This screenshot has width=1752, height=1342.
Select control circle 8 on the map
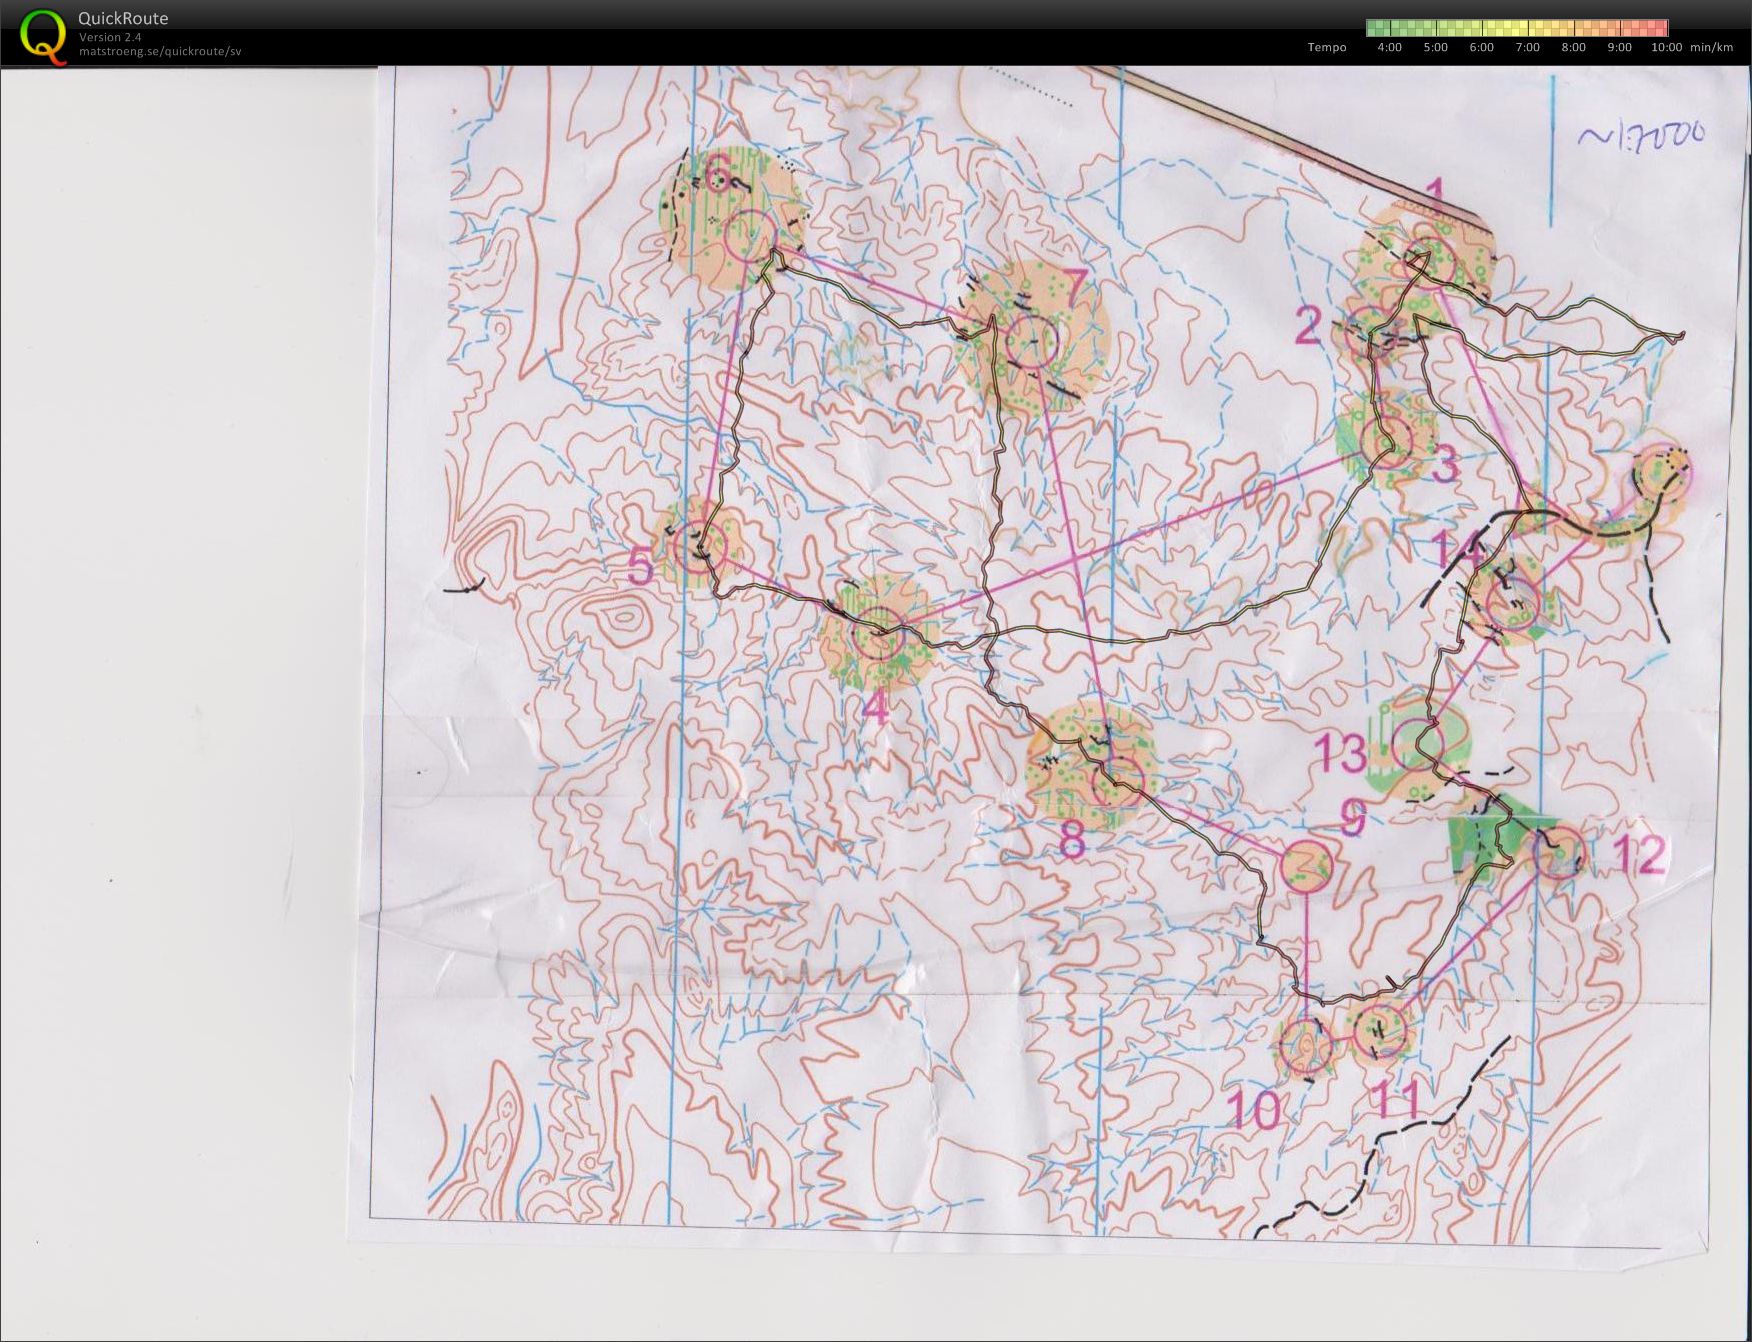[1117, 781]
